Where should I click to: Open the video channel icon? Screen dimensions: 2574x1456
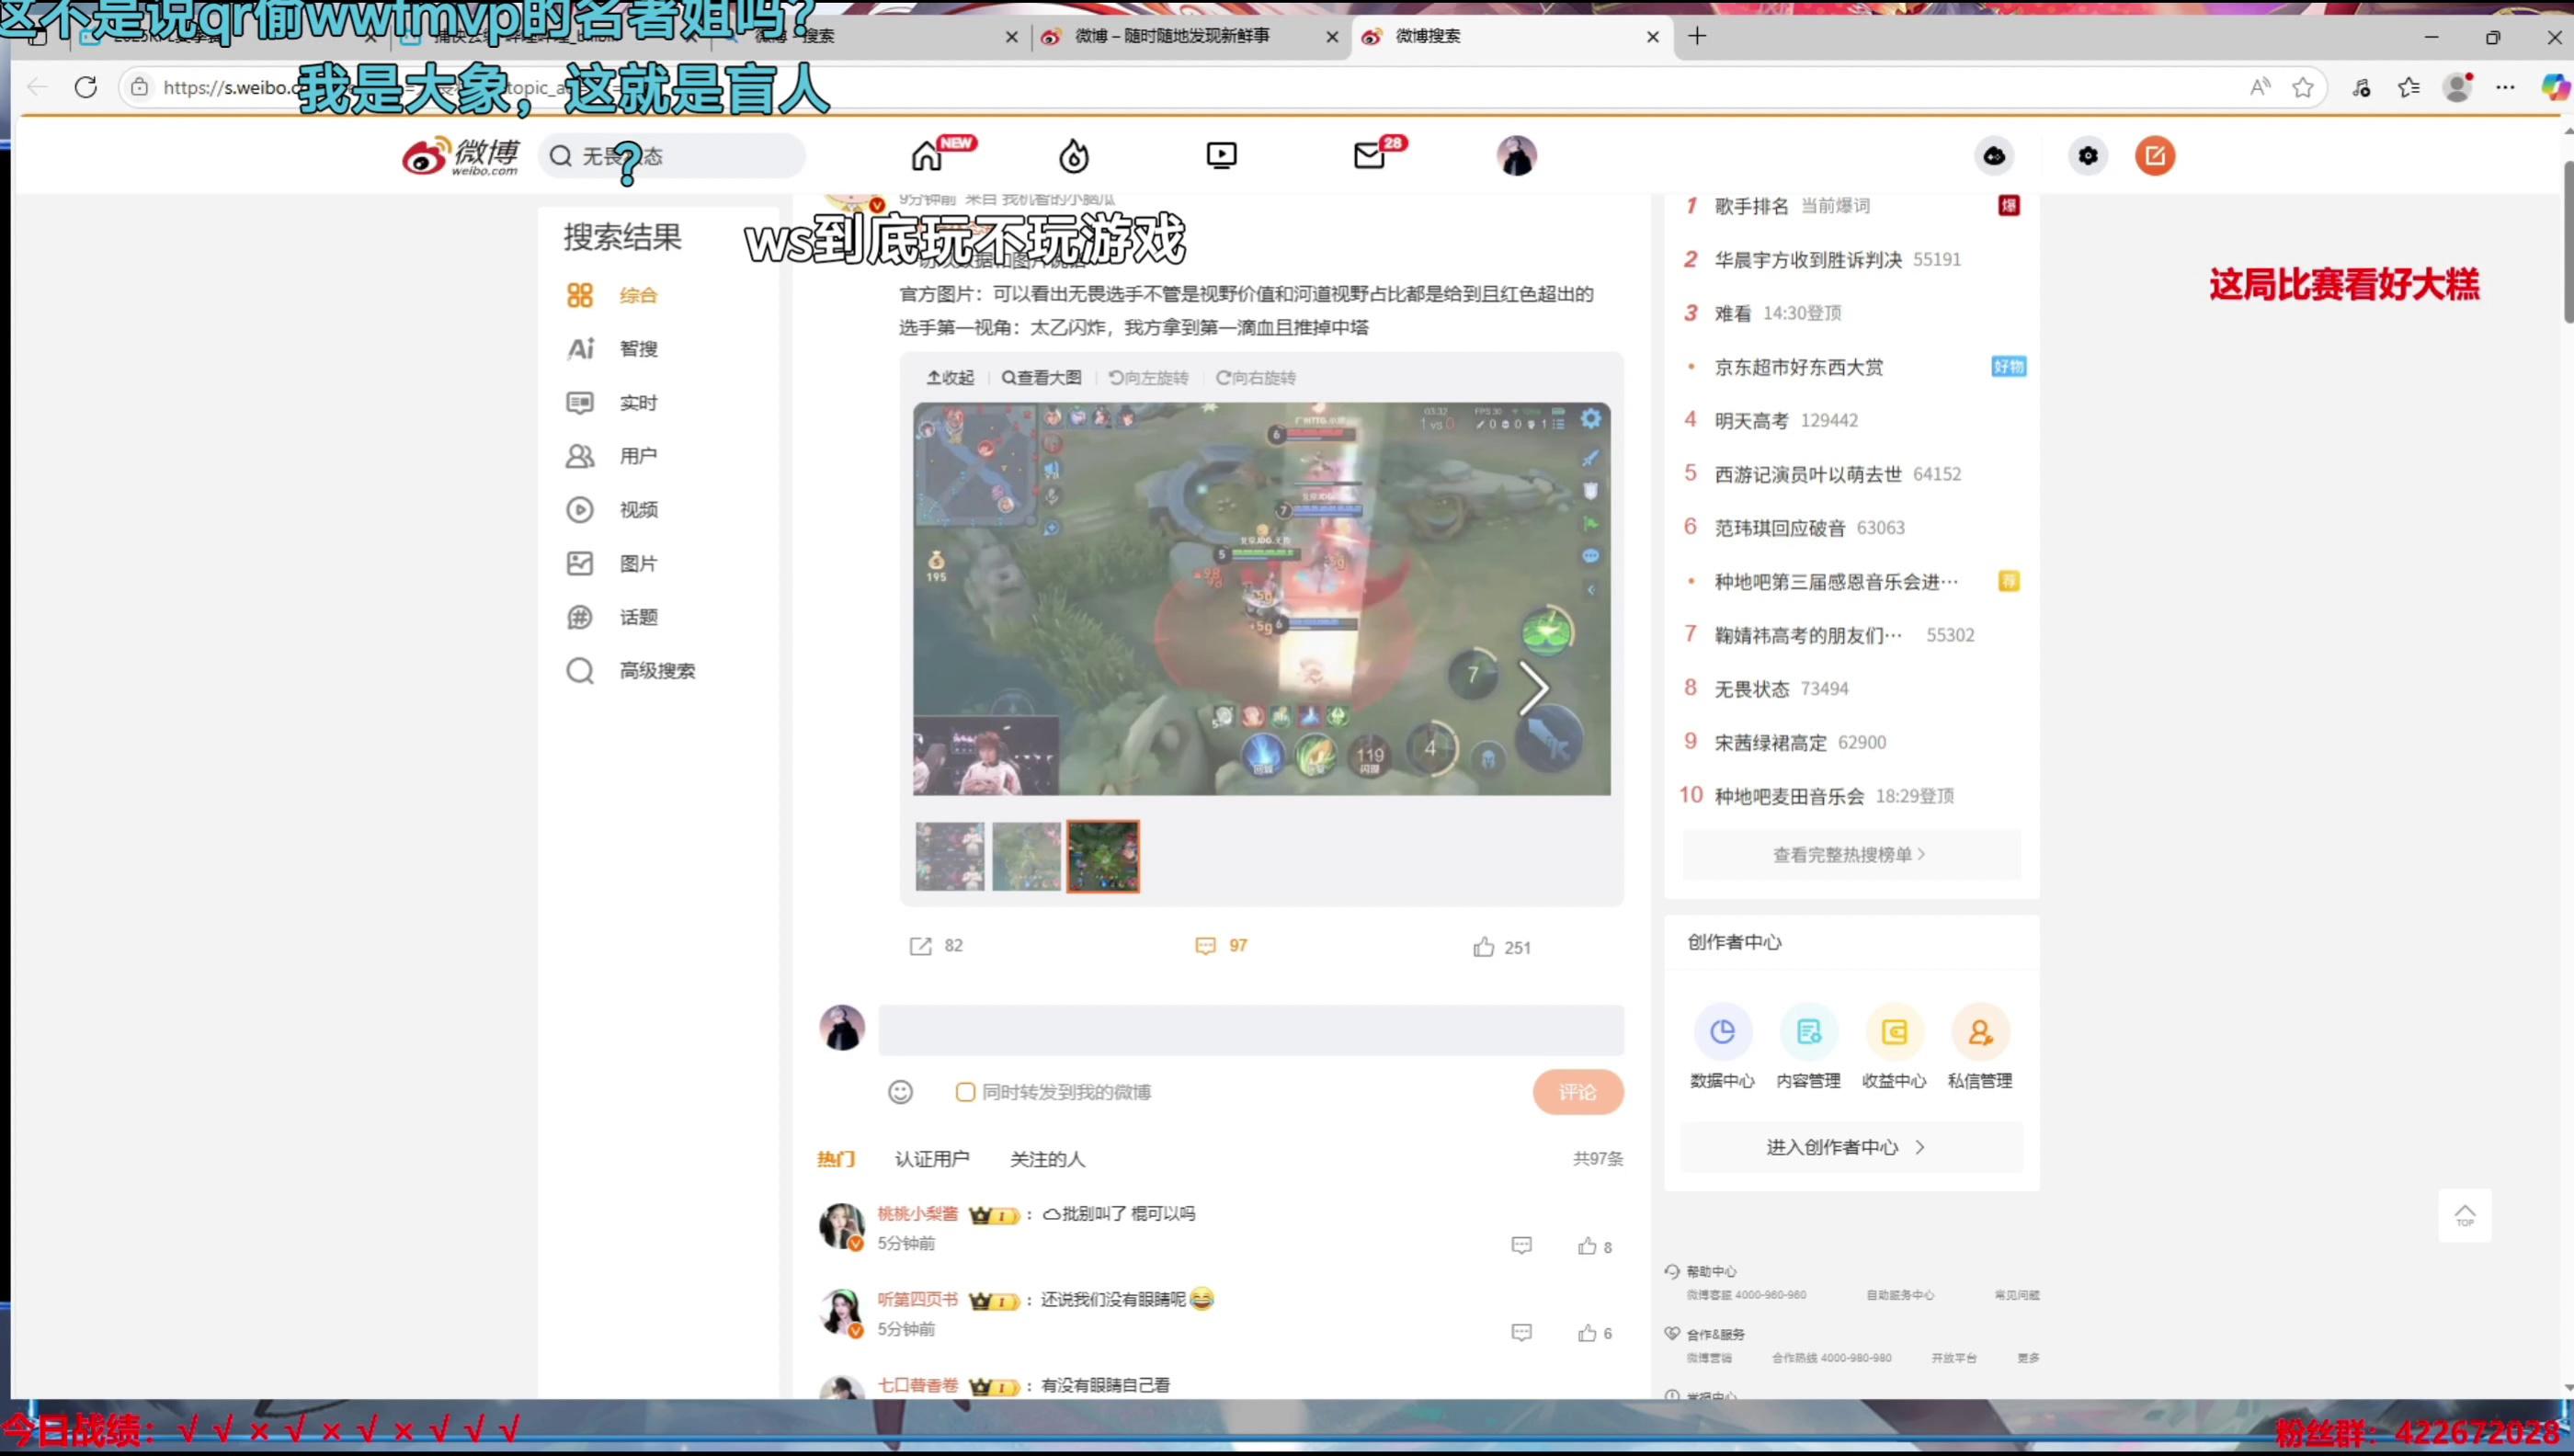[1221, 156]
